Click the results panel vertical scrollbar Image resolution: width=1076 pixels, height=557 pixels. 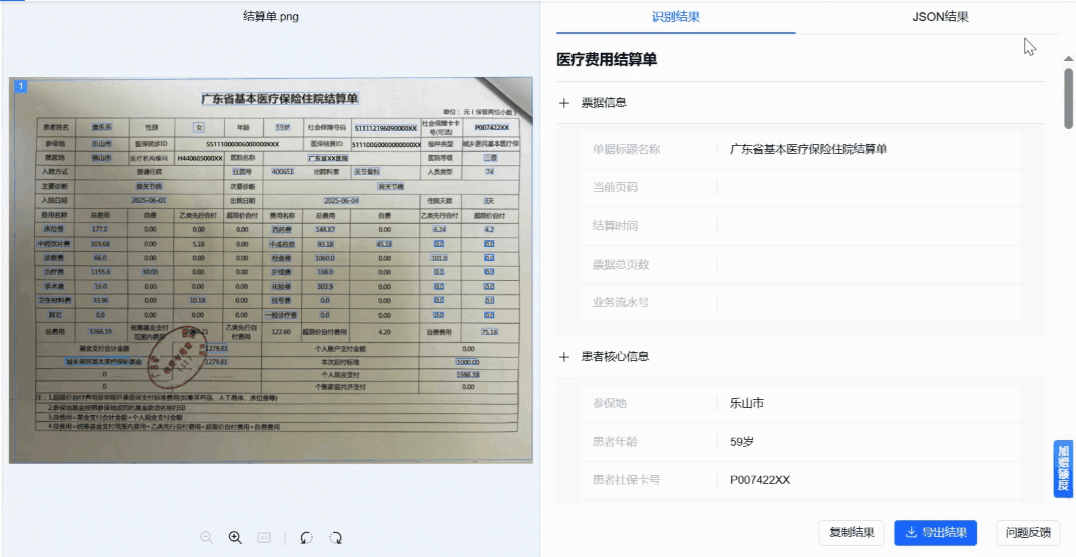[1068, 98]
